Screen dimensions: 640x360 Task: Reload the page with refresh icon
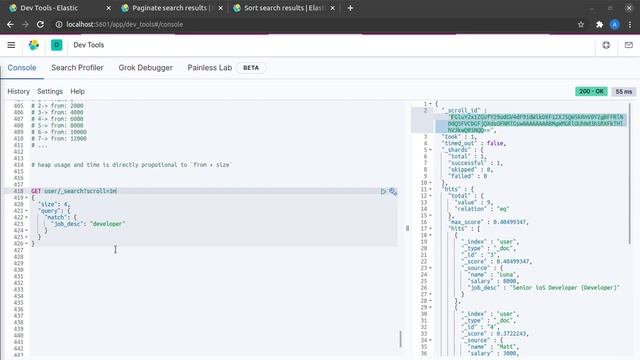pos(40,24)
